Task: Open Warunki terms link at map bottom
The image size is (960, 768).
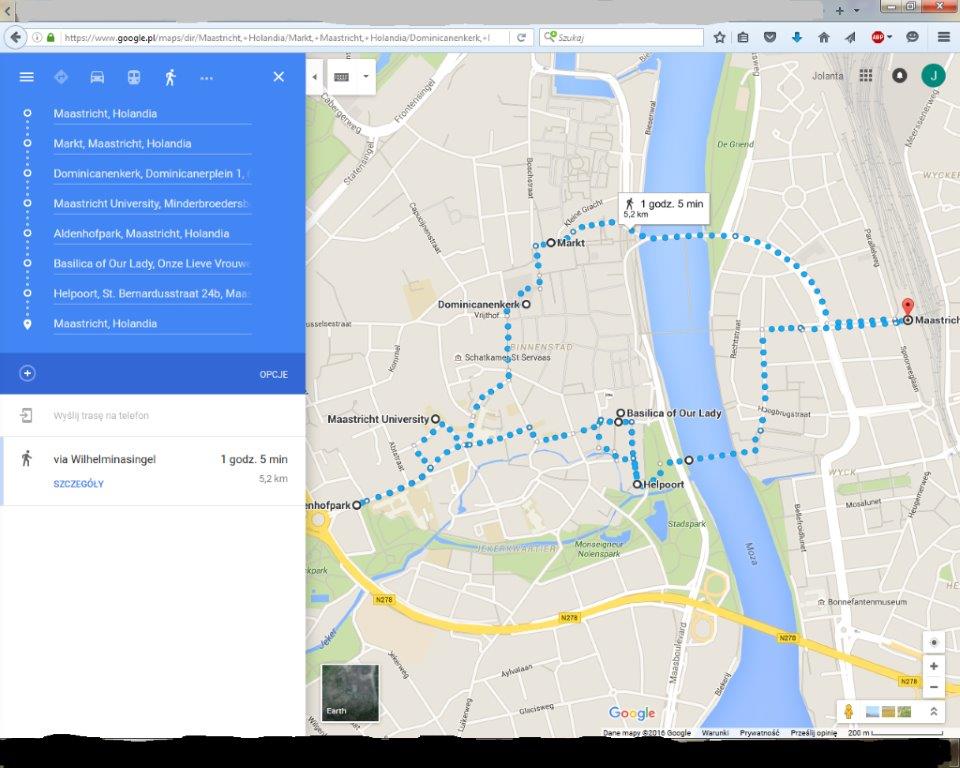Action: (714, 732)
